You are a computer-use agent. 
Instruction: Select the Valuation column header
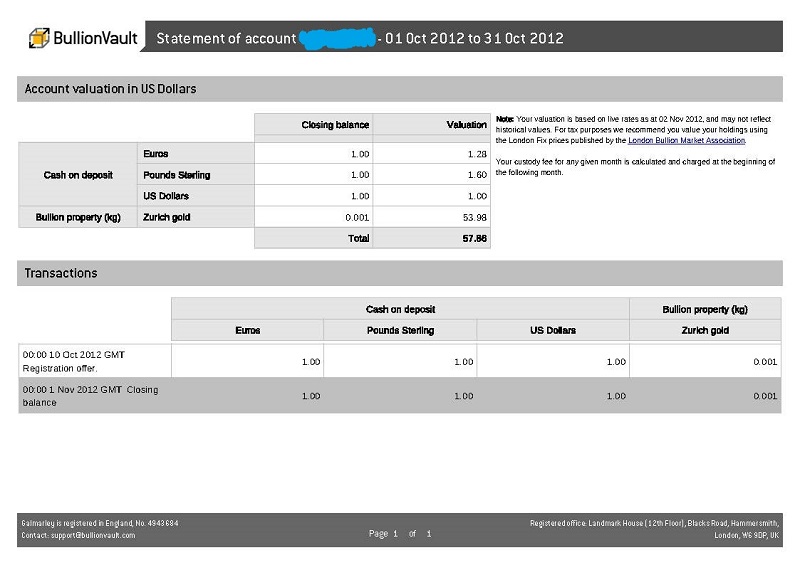pos(466,125)
